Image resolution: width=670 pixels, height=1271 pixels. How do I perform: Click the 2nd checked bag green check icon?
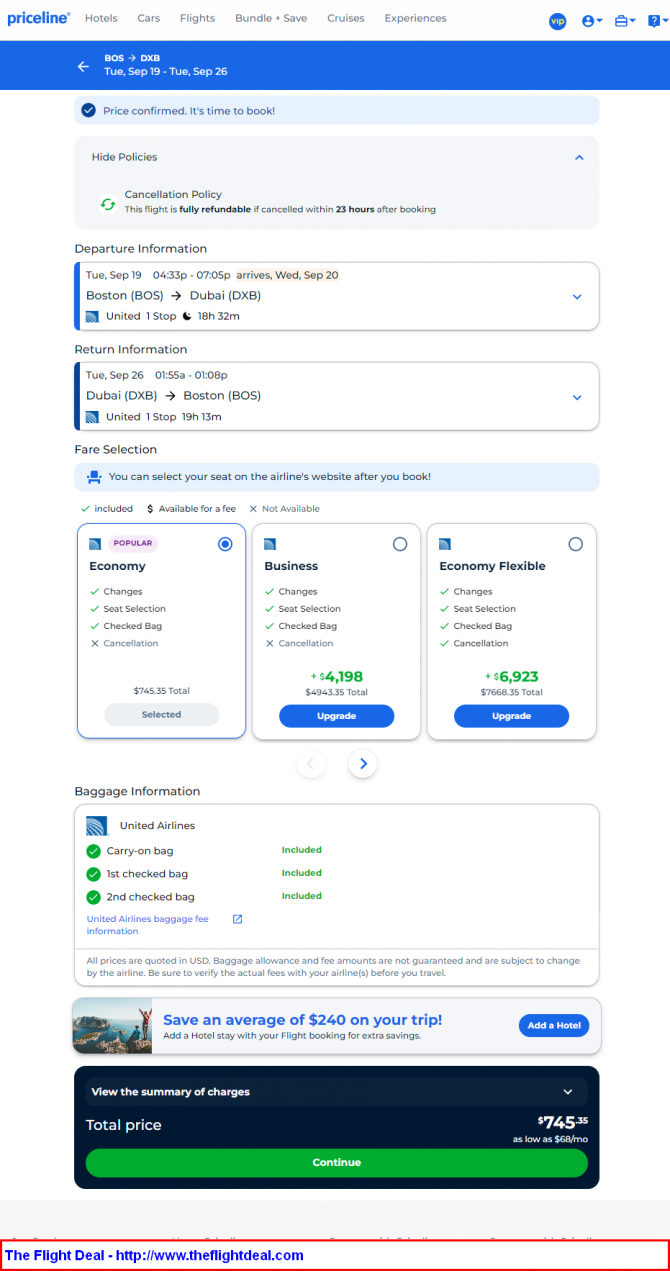point(93,897)
